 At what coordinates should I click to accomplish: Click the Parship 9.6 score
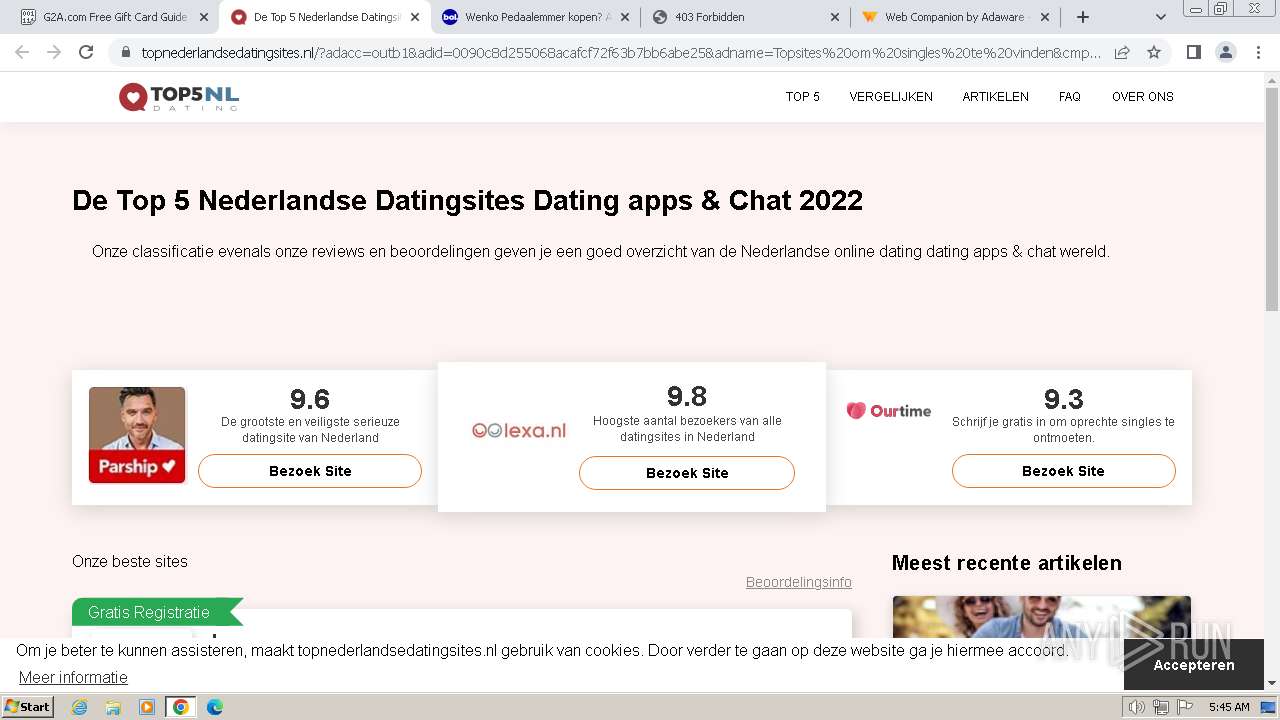point(310,400)
